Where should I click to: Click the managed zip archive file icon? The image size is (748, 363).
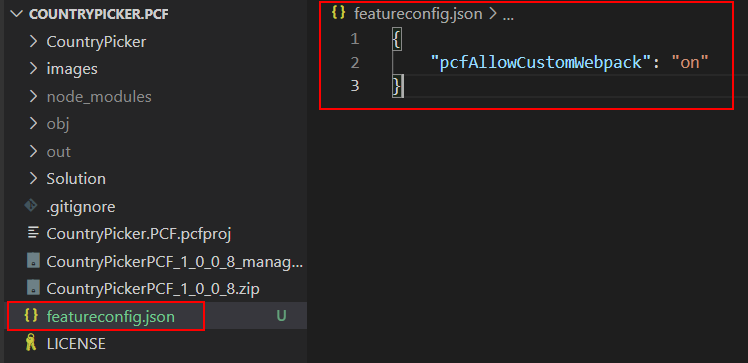pos(33,261)
